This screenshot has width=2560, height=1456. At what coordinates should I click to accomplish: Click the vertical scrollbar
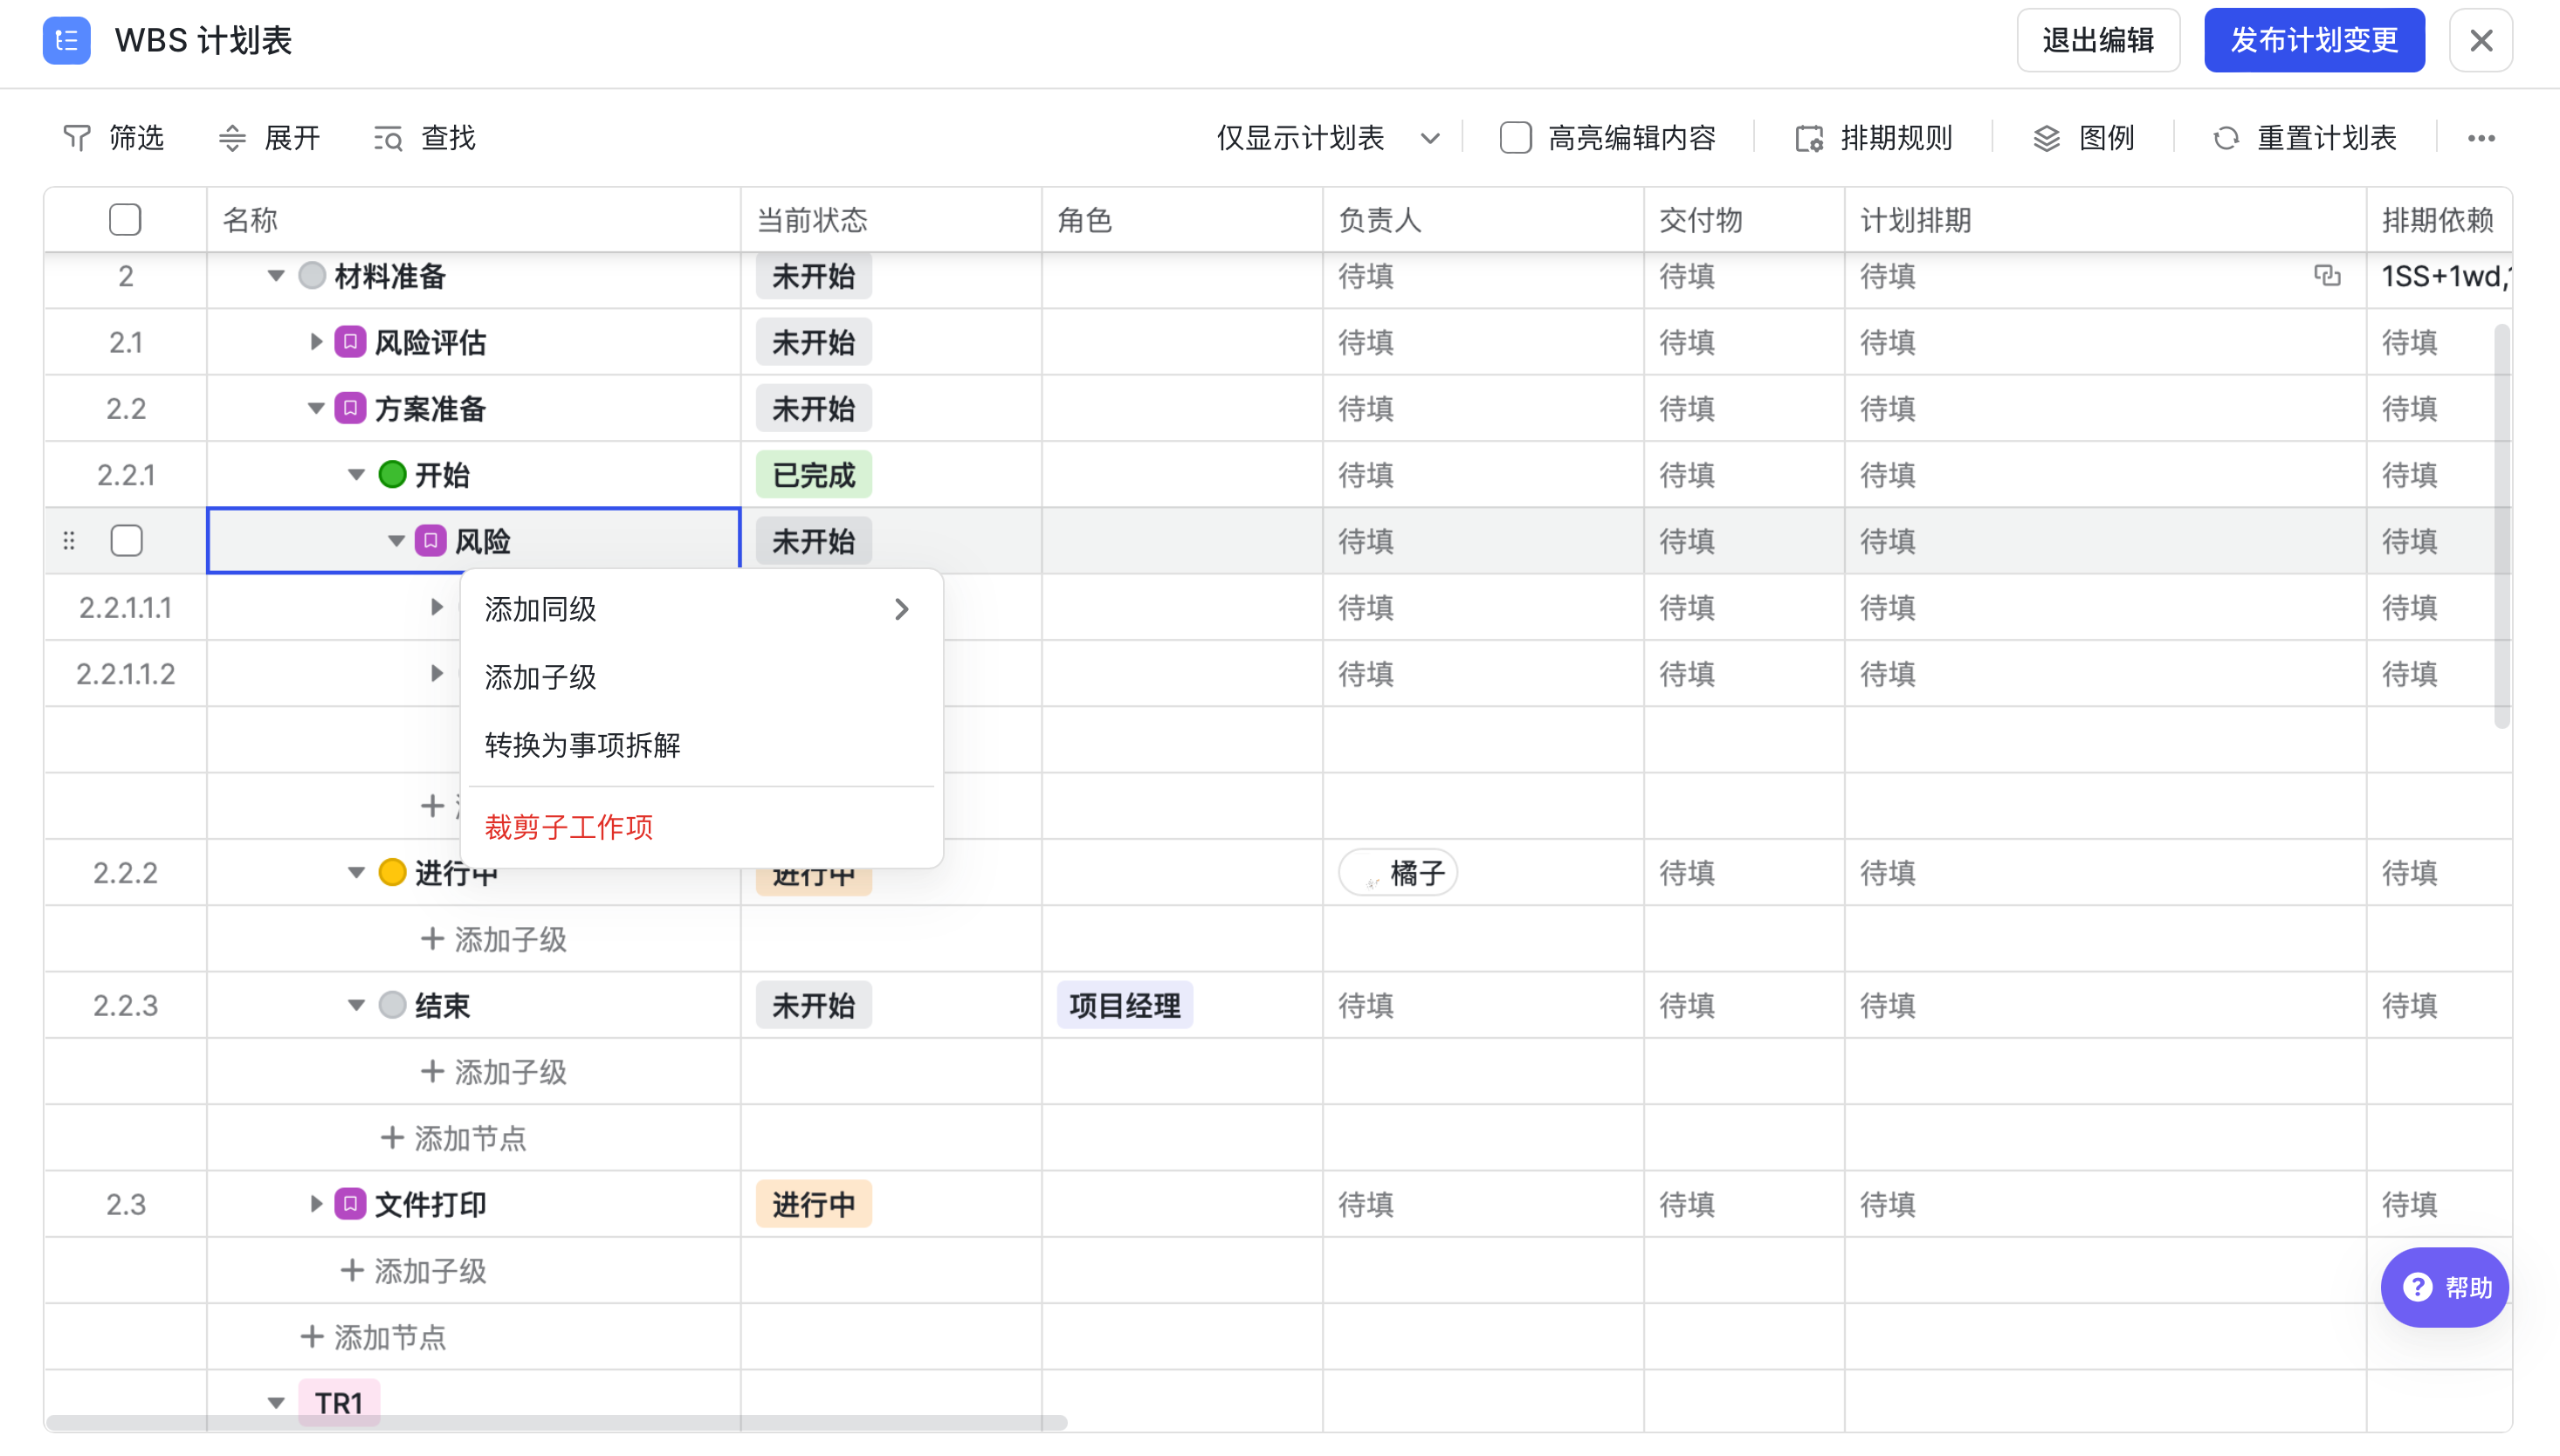[x=2501, y=525]
